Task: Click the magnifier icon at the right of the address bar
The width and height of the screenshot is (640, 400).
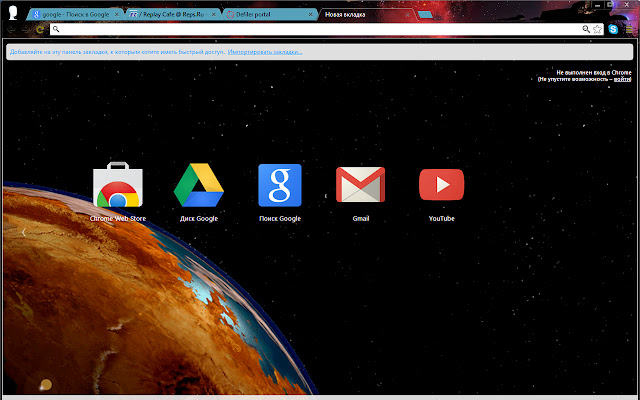Action: 586,29
